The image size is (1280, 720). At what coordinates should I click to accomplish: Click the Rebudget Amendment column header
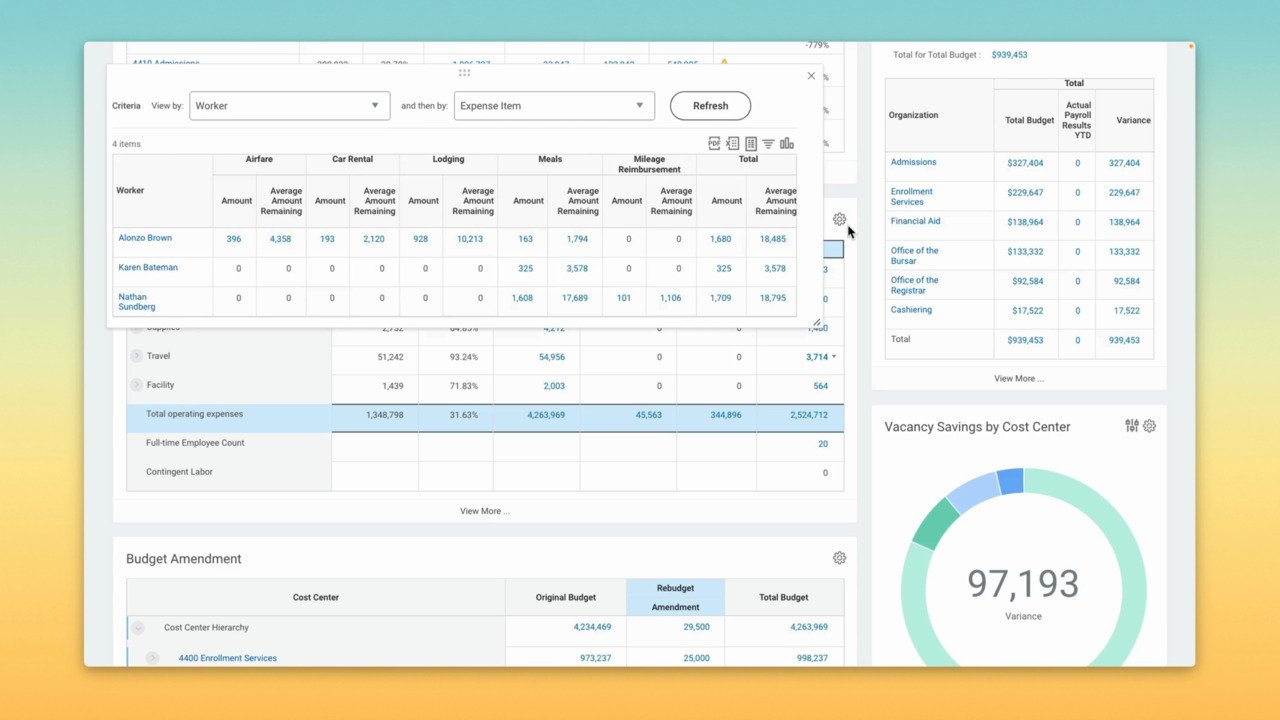[675, 597]
